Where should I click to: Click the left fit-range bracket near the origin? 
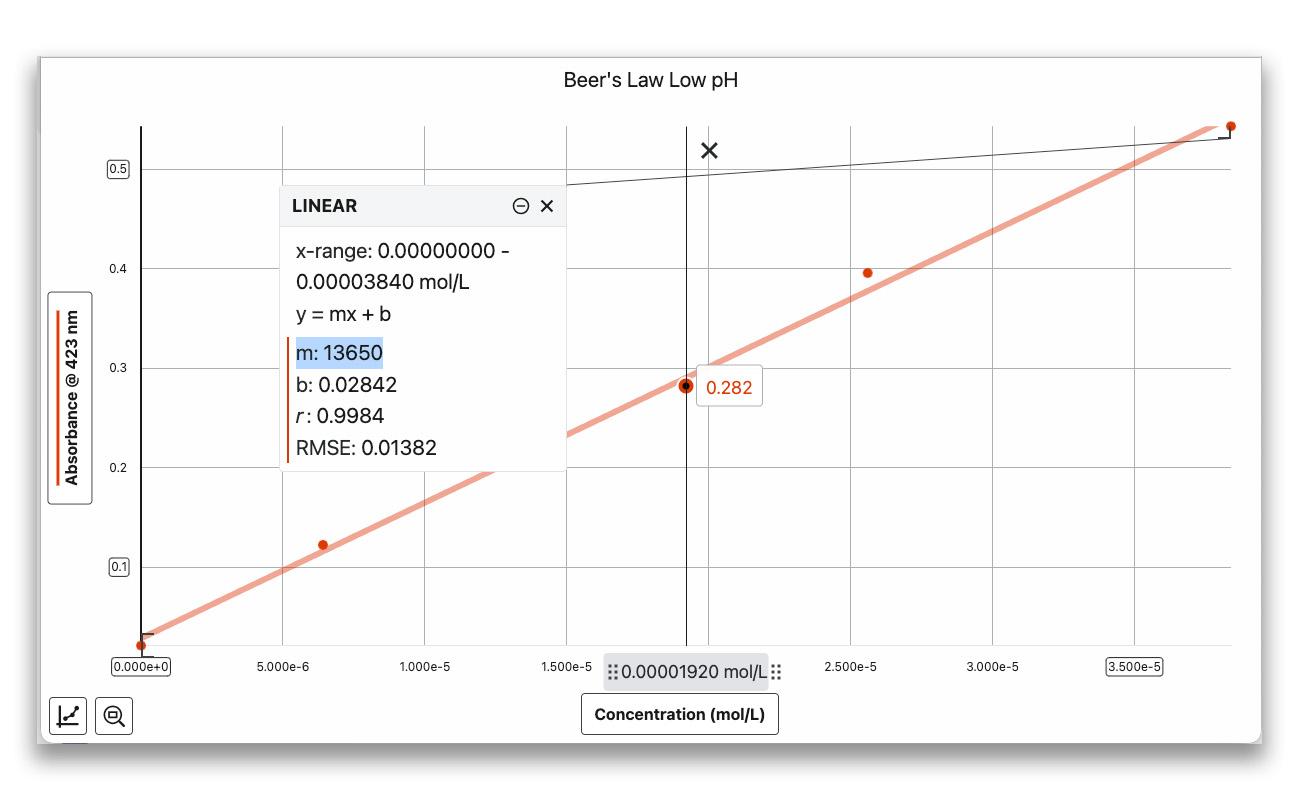pos(146,636)
